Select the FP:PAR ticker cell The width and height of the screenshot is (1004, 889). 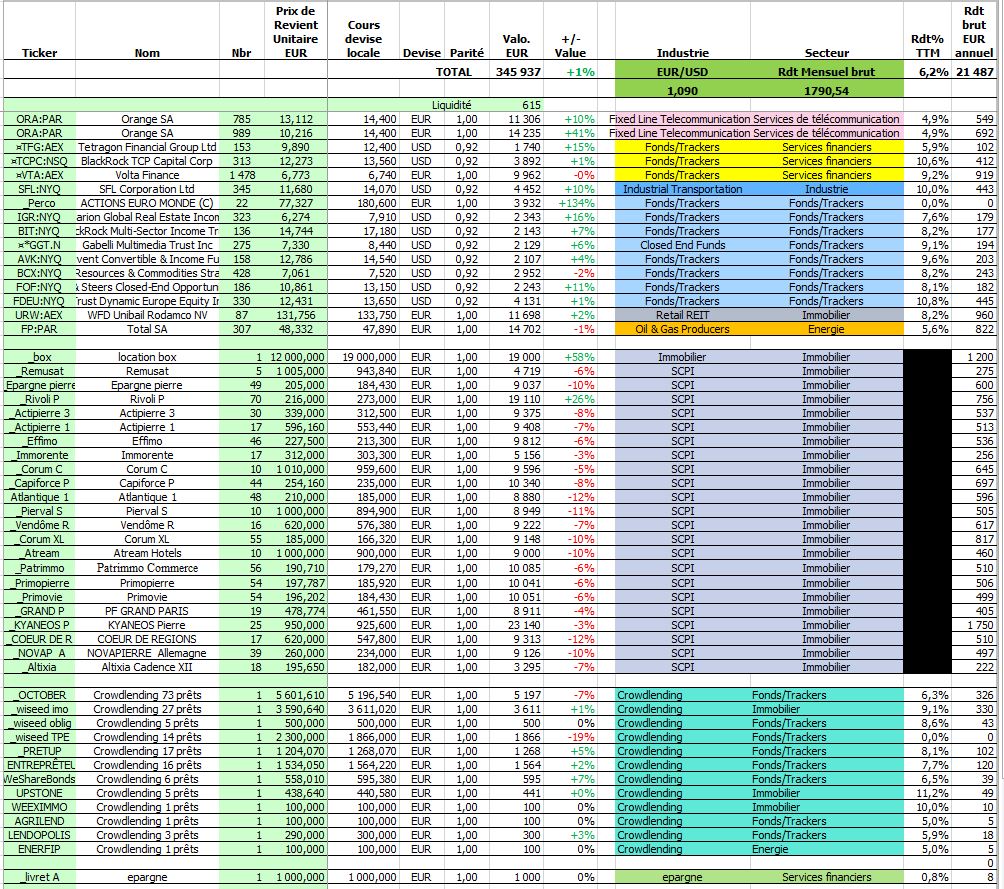point(39,329)
